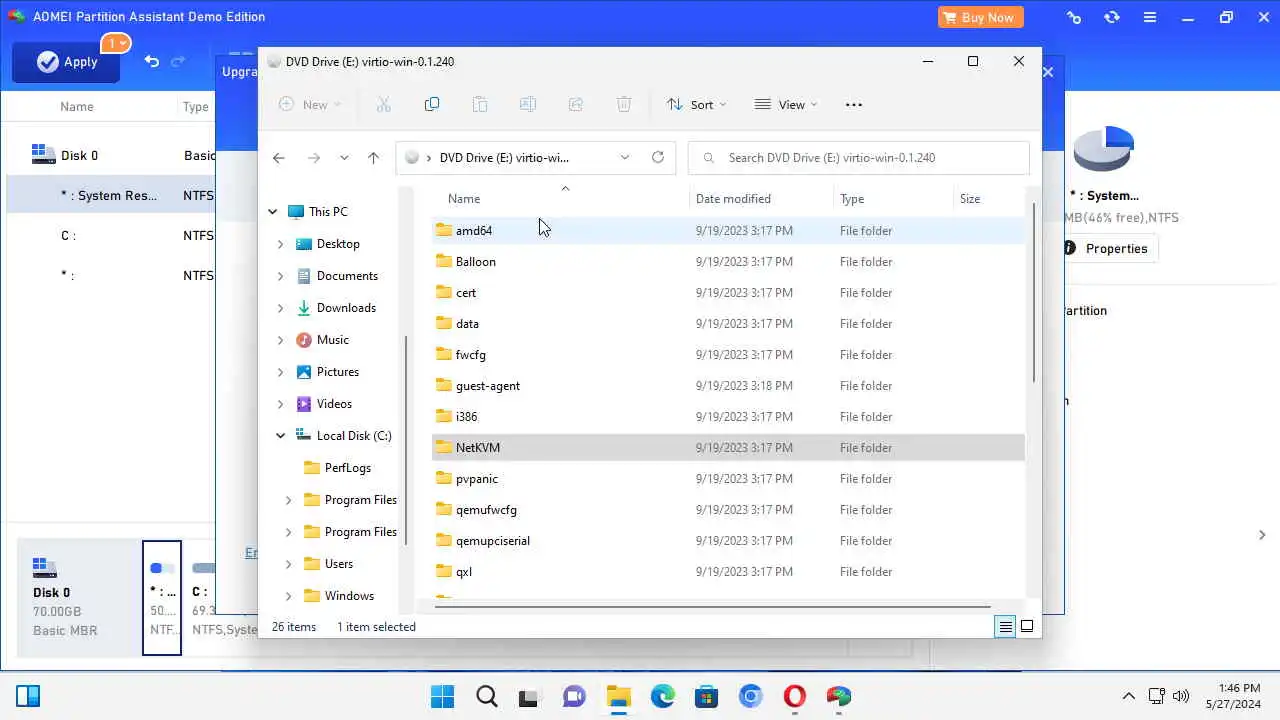Click the Share icon in Explorer toolbar
The height and width of the screenshot is (720, 1280).
click(x=576, y=104)
